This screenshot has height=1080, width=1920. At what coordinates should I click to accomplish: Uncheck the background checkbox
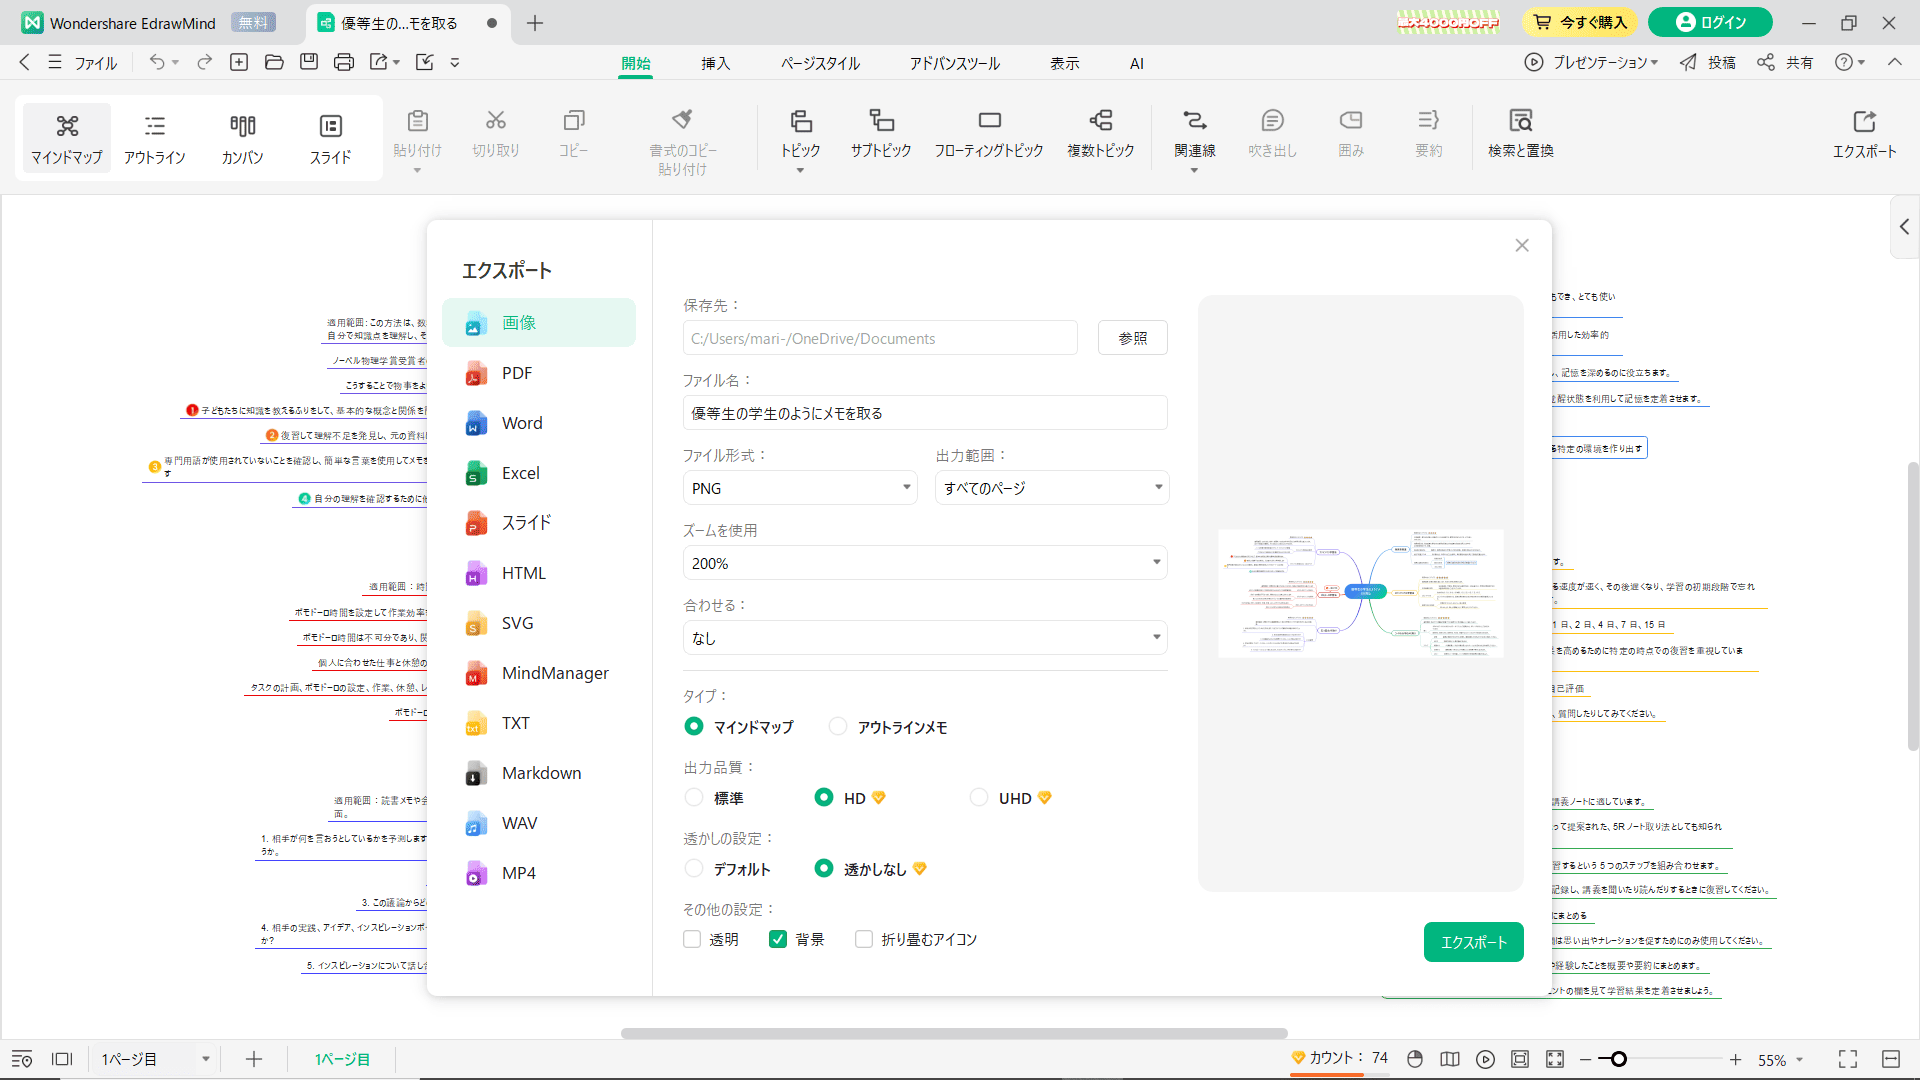778,939
